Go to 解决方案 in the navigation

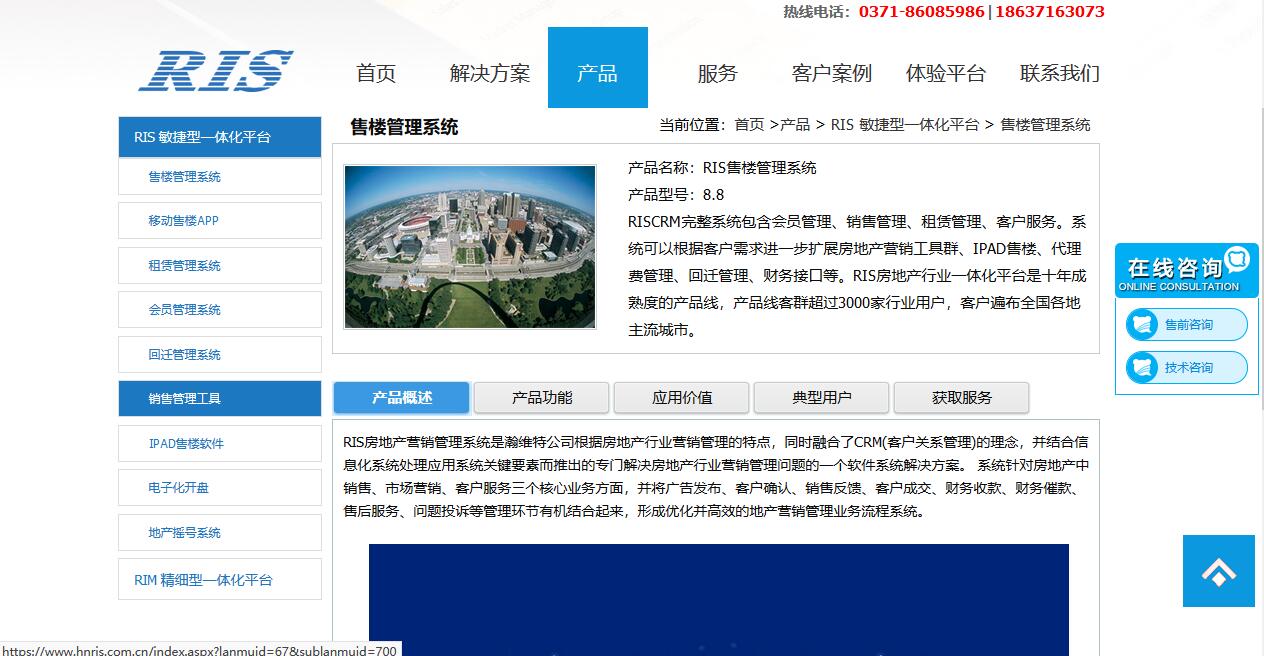(x=489, y=73)
